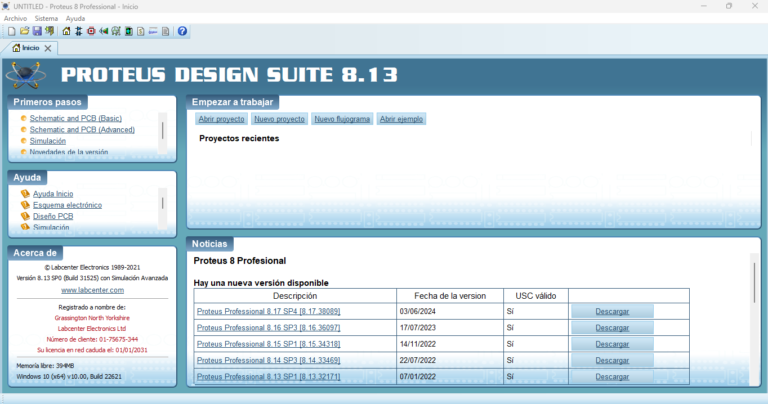Click the Proteus logo in the title bar

pos(6,6)
